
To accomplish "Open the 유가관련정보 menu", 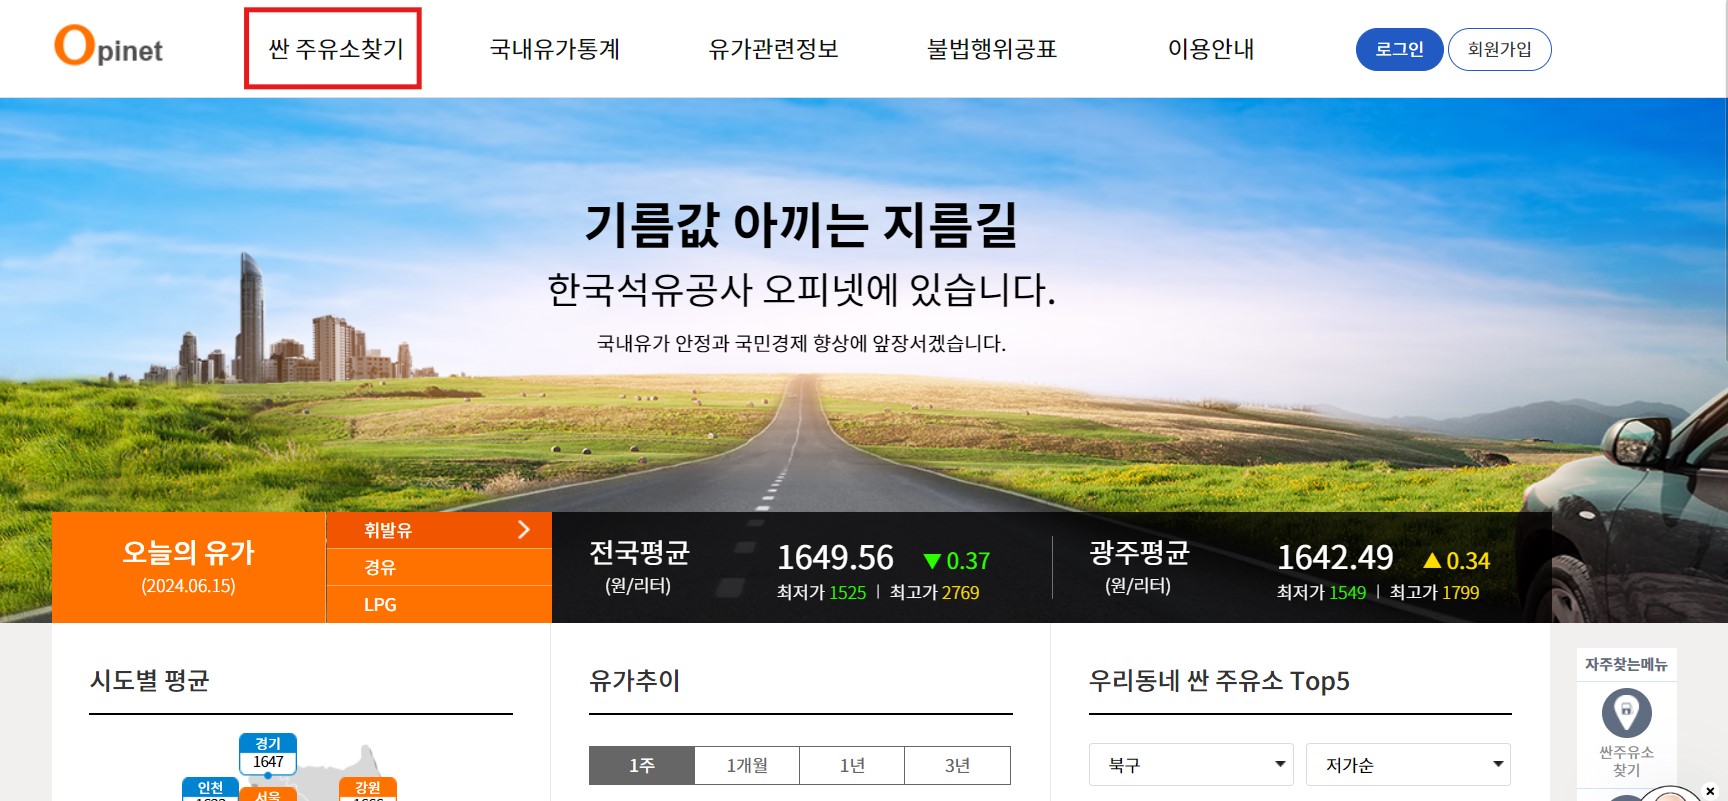I will click(x=773, y=49).
